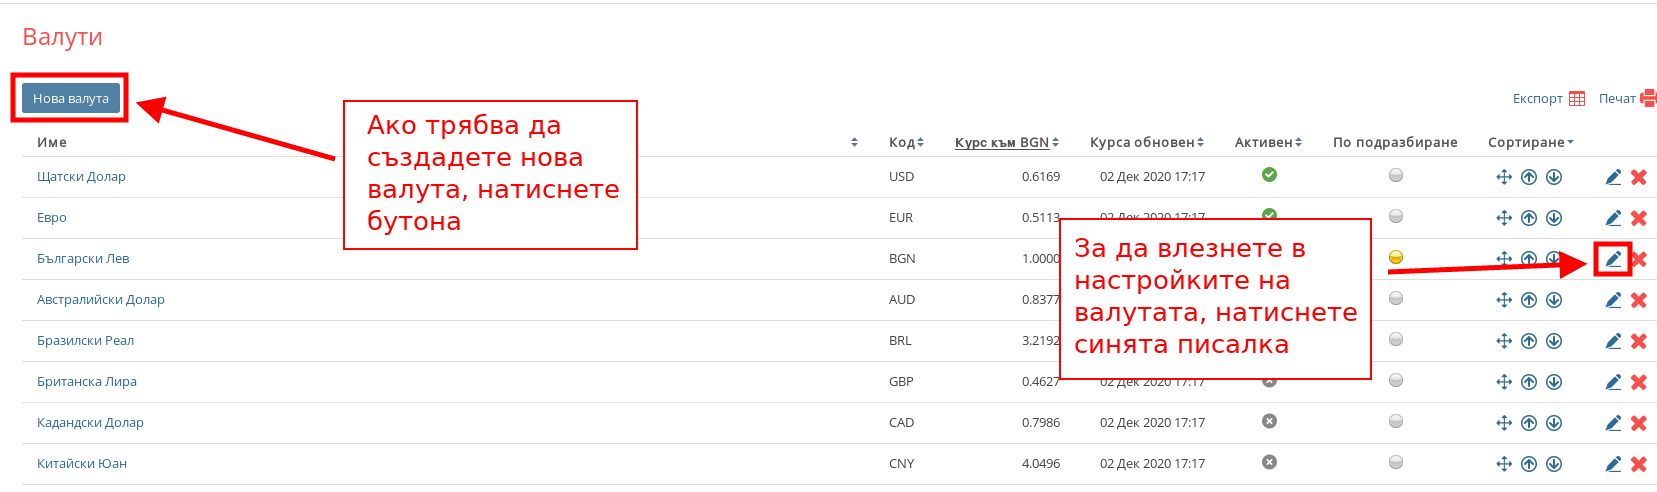Toggle active status for Китайски Юан
Viewport: 1657px width, 492px height.
click(1269, 462)
